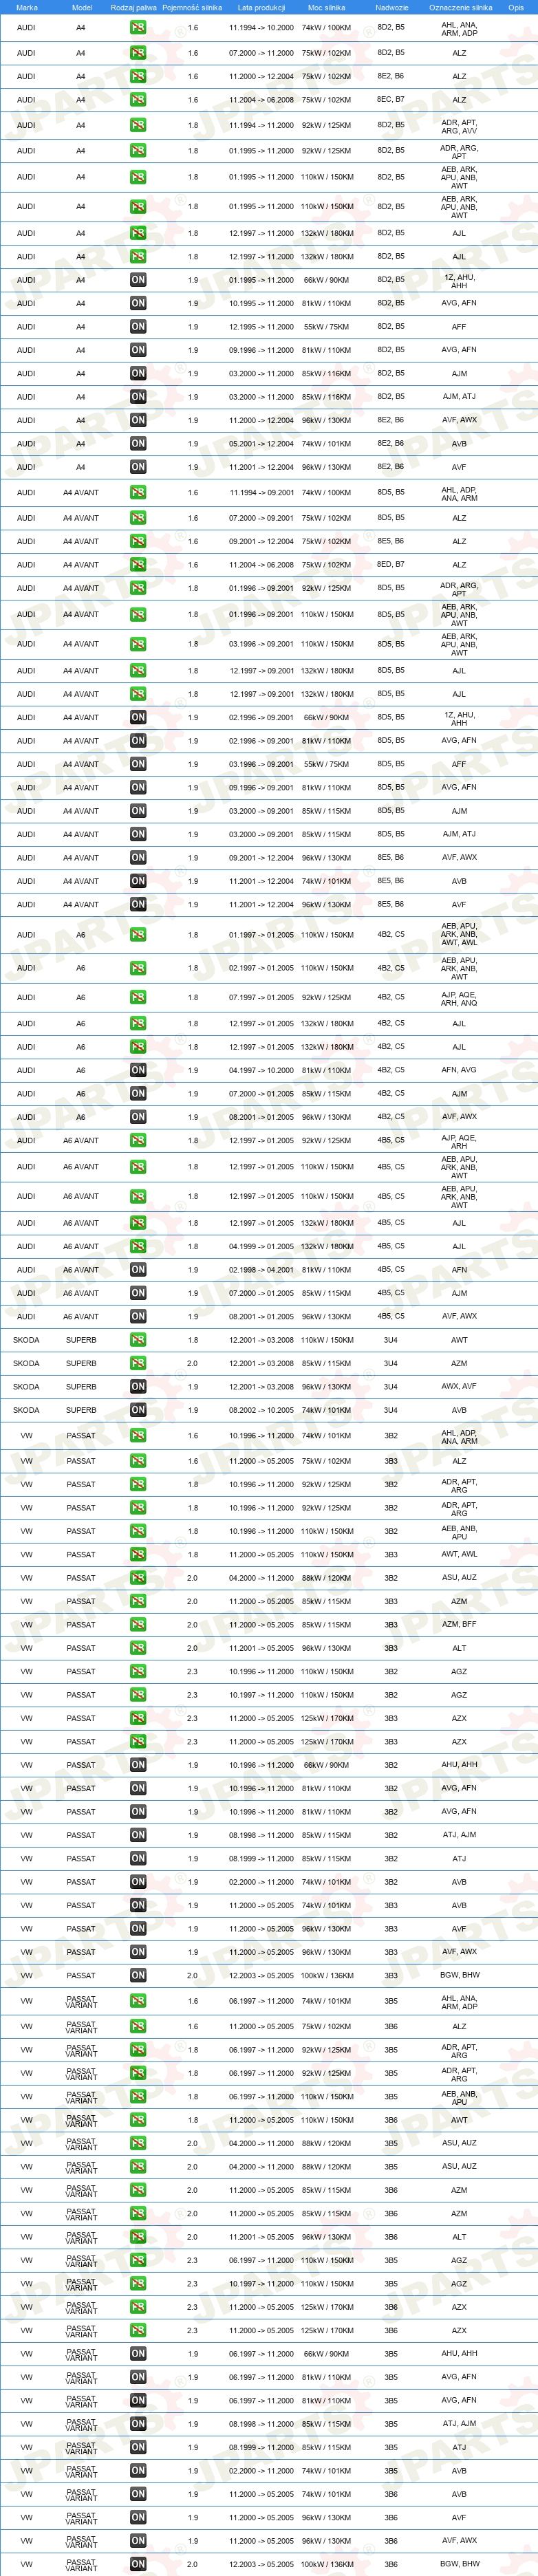Viewport: 538px width, 2576px height.
Task: Click the Opis column header
Action: pyautogui.click(x=516, y=7)
